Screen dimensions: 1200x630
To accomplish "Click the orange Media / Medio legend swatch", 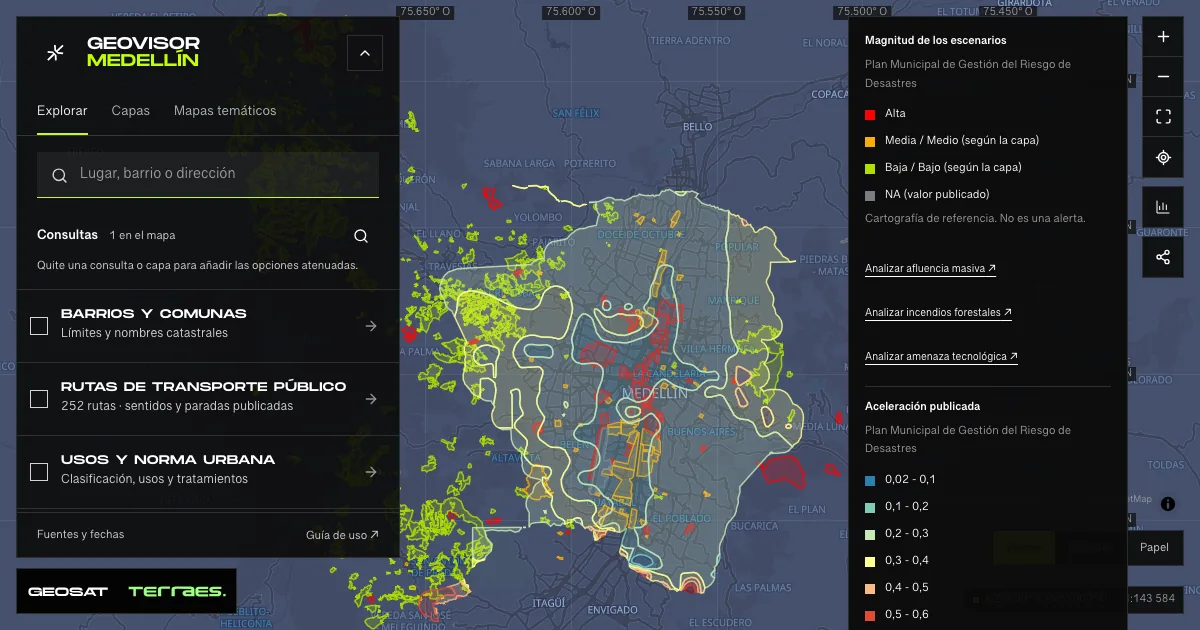I will (x=870, y=141).
